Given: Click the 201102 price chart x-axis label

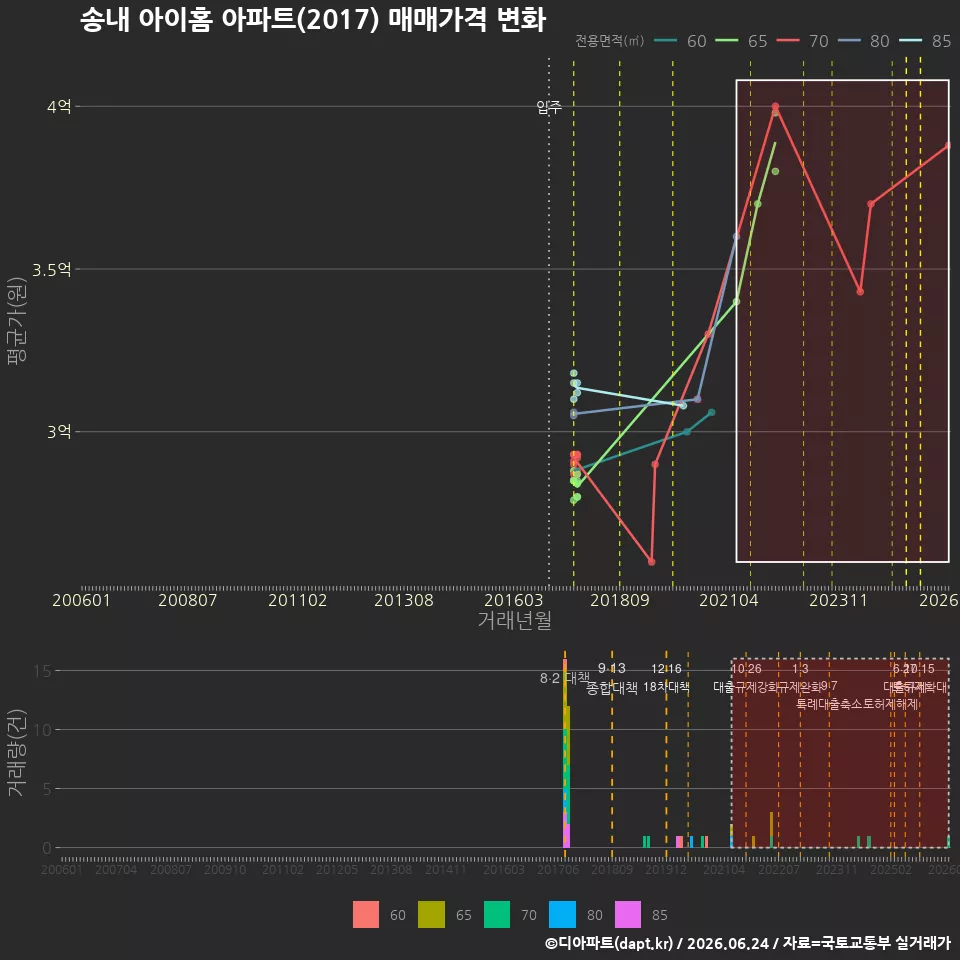Looking at the screenshot, I should point(298,600).
